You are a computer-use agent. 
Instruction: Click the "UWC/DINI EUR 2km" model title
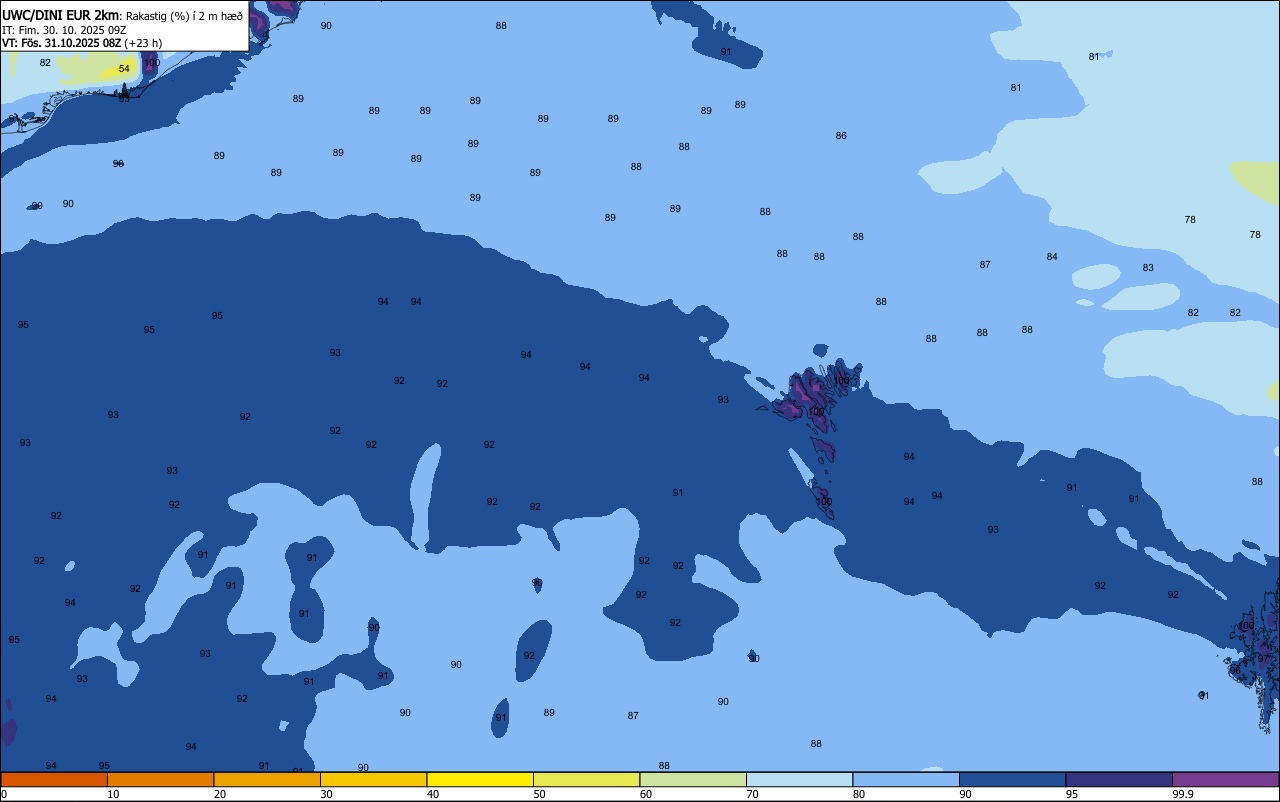tap(60, 15)
